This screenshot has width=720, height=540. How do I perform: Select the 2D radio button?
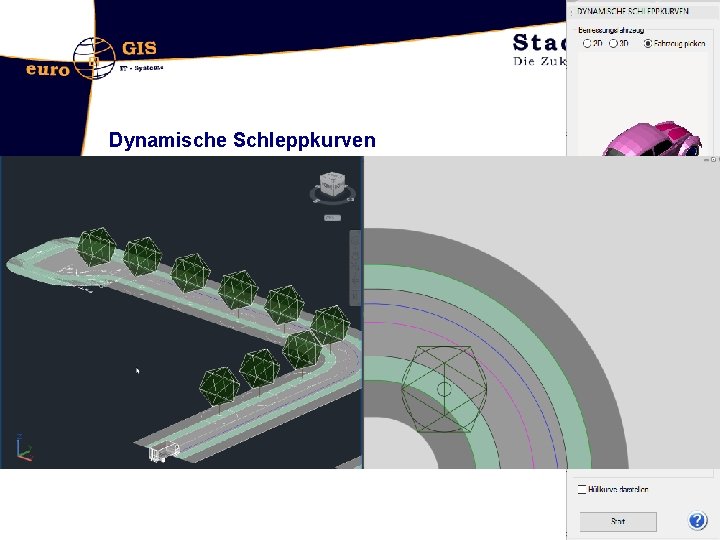click(x=587, y=44)
